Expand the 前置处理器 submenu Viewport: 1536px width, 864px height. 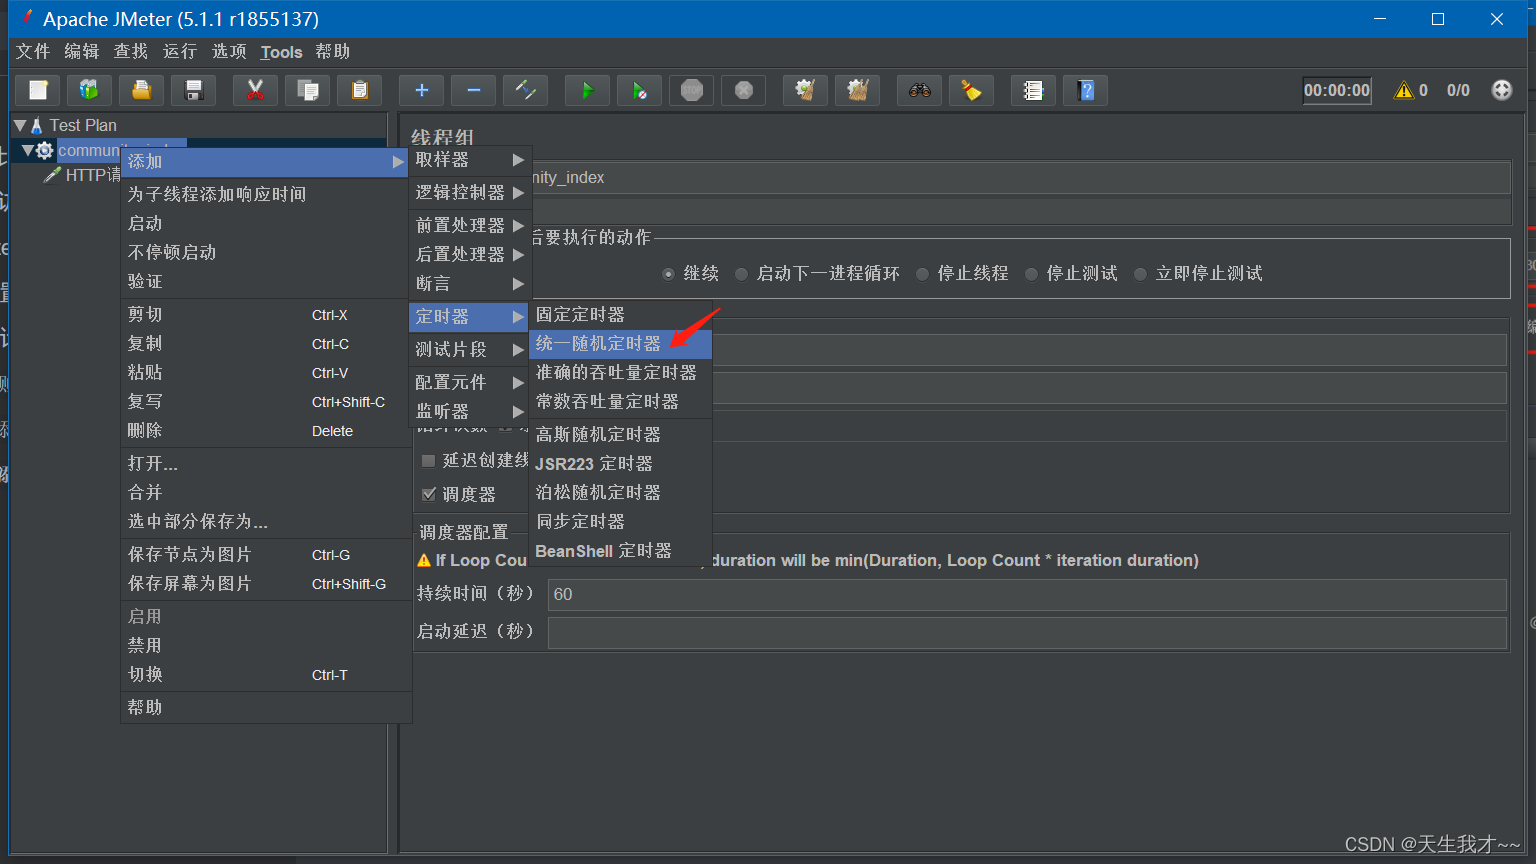(x=470, y=226)
